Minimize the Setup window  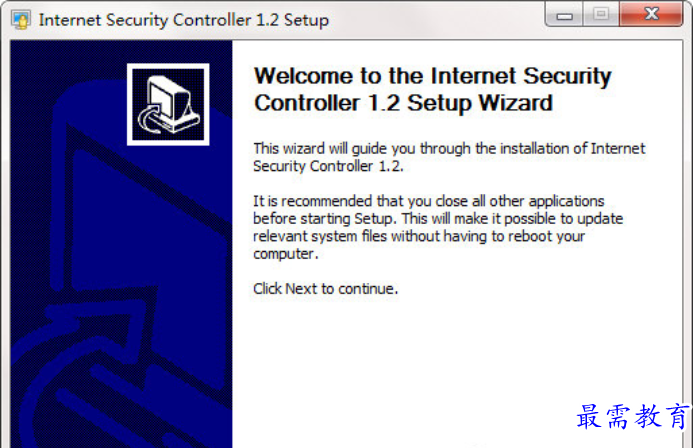pyautogui.click(x=564, y=16)
